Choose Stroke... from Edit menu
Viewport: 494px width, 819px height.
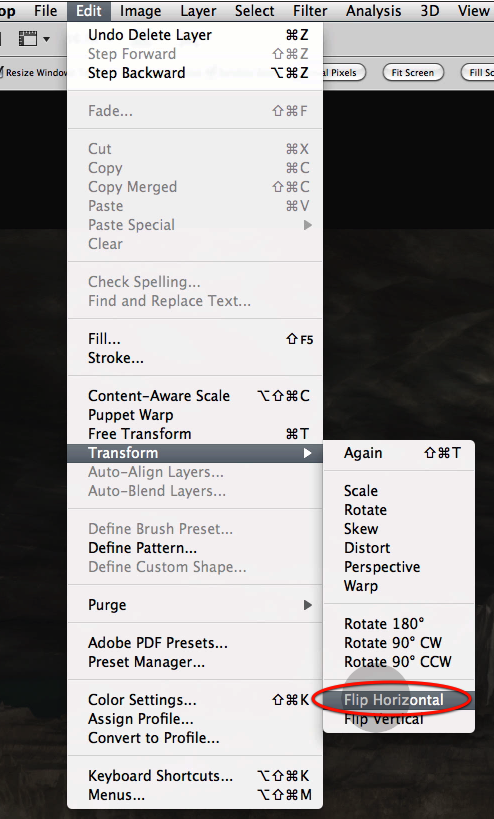pos(195,358)
